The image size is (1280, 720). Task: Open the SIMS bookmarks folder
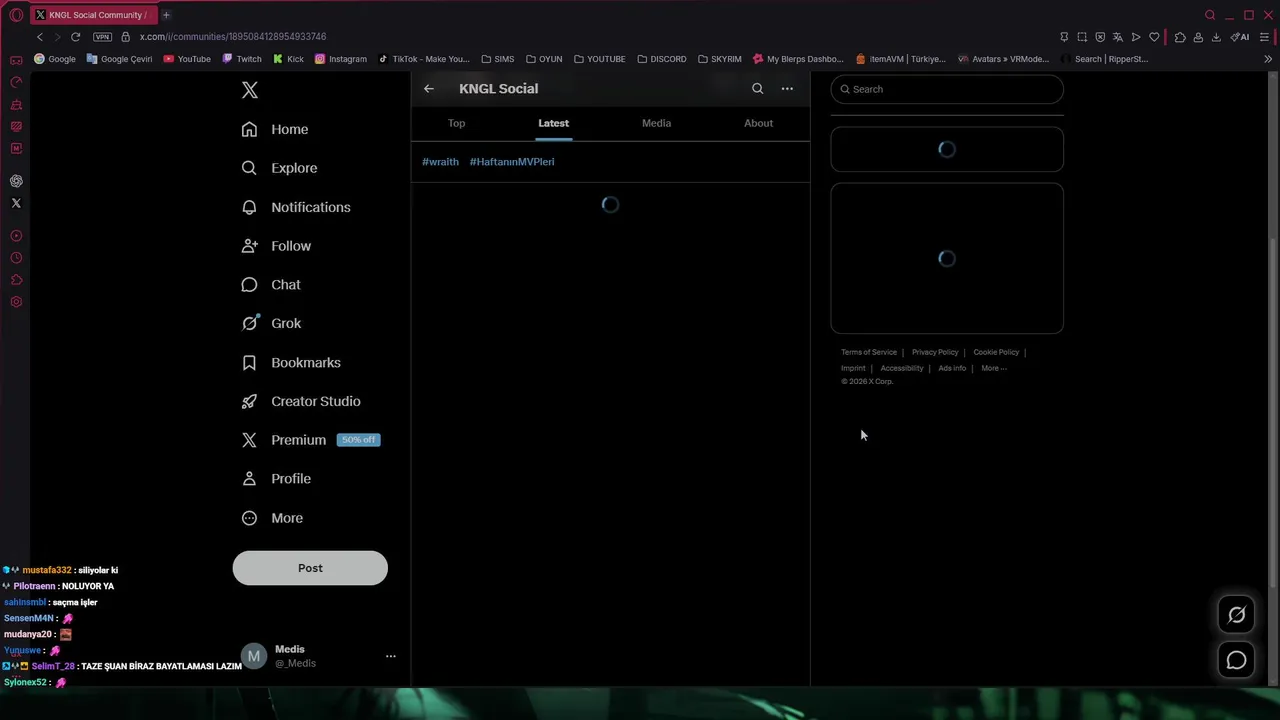pos(498,59)
